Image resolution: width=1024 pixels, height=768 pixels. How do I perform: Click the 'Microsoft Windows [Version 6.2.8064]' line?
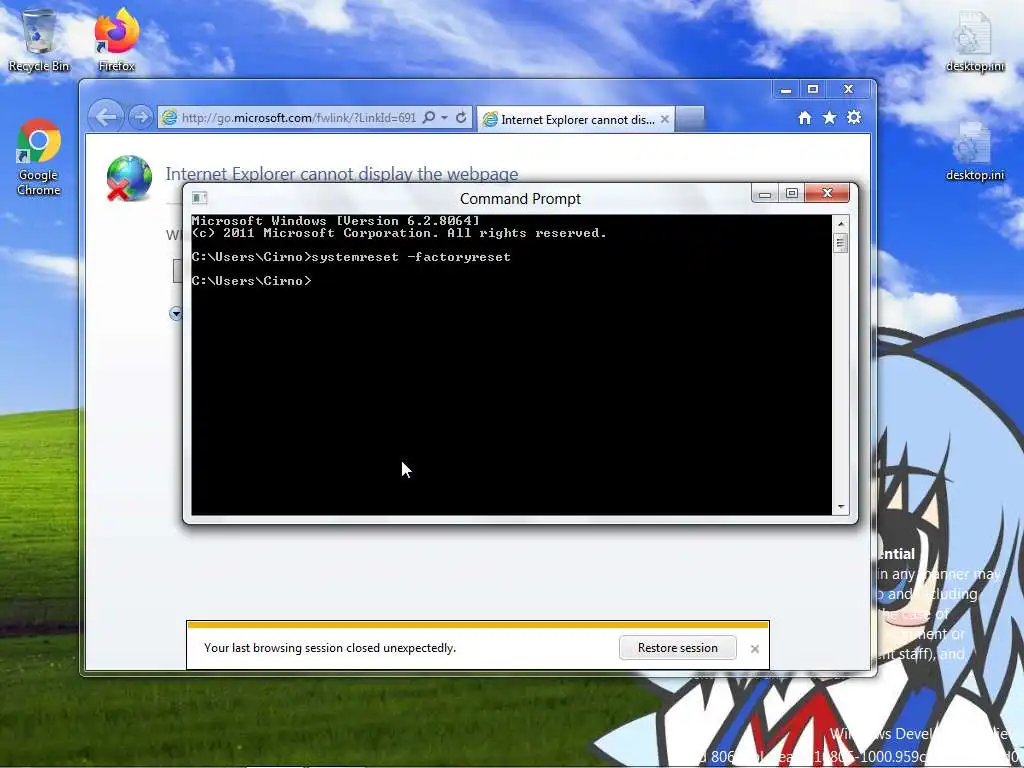pos(336,221)
